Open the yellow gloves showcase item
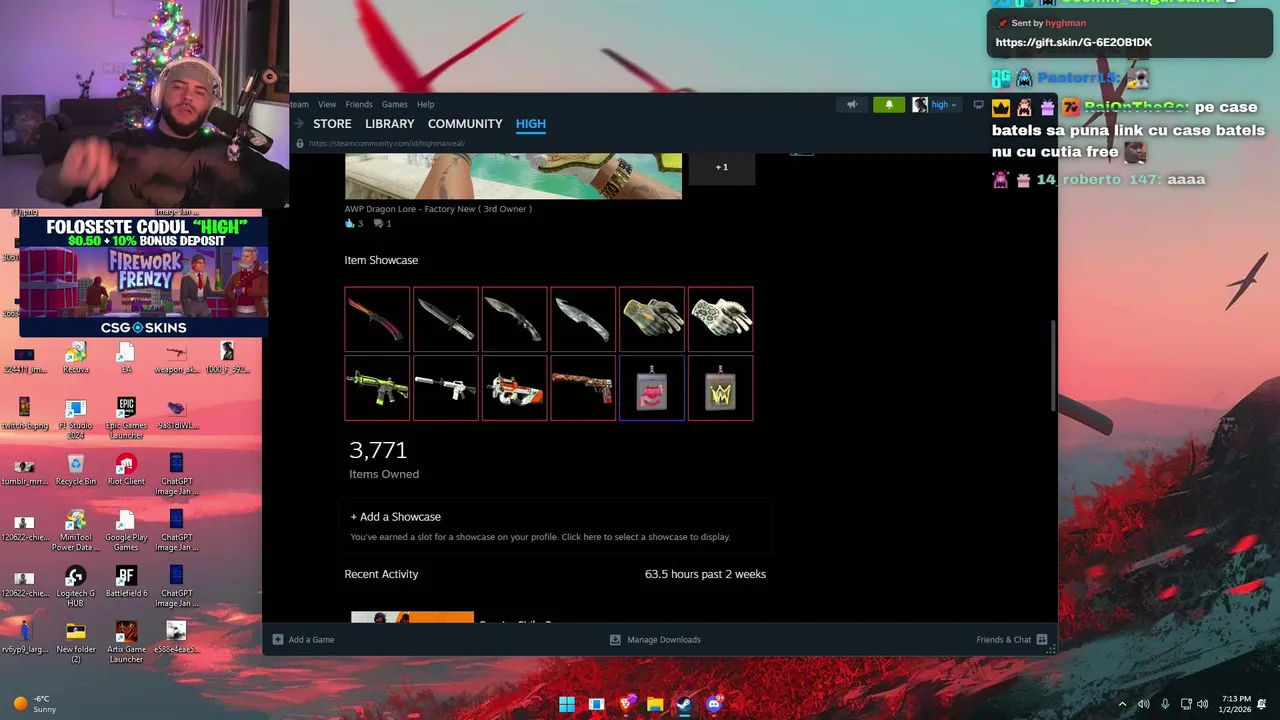 [x=652, y=320]
